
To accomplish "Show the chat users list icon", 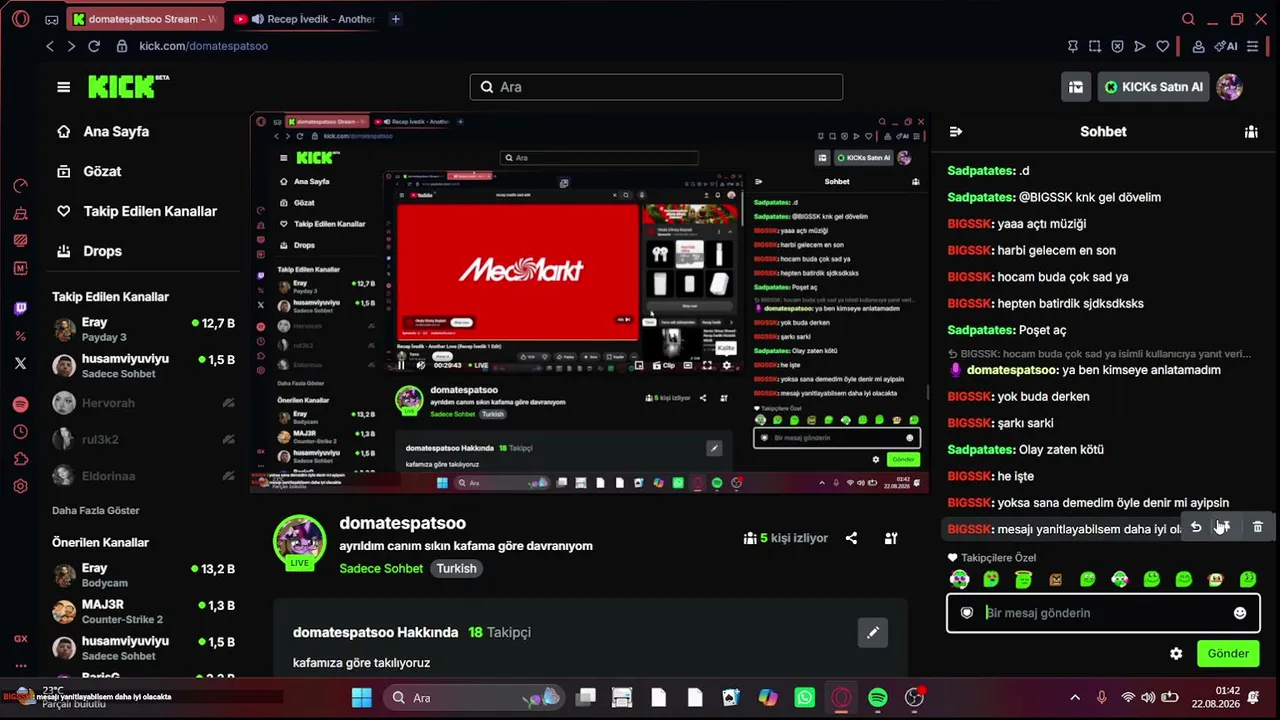I will pos(1251,131).
